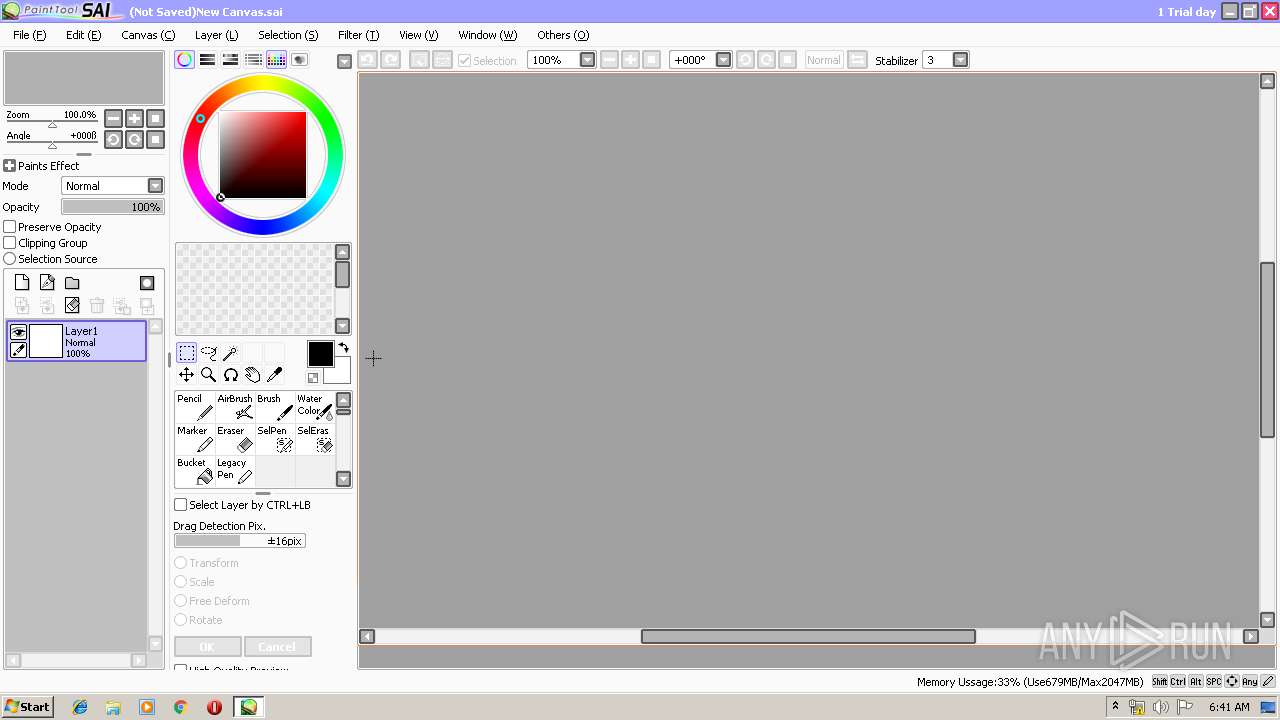Screen dimensions: 1280x720
Task: Select the AirBrush tool
Action: point(235,407)
